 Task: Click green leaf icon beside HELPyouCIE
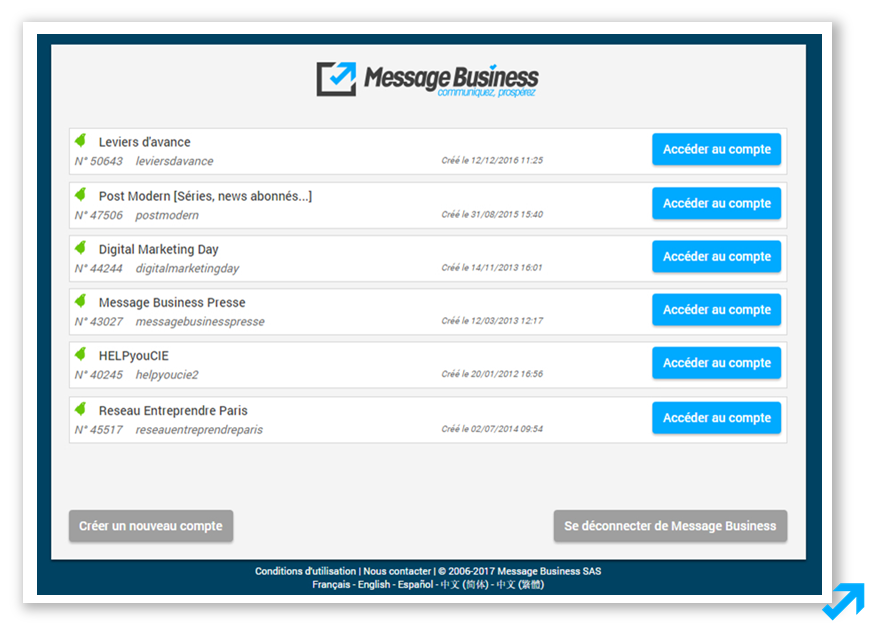(x=81, y=354)
